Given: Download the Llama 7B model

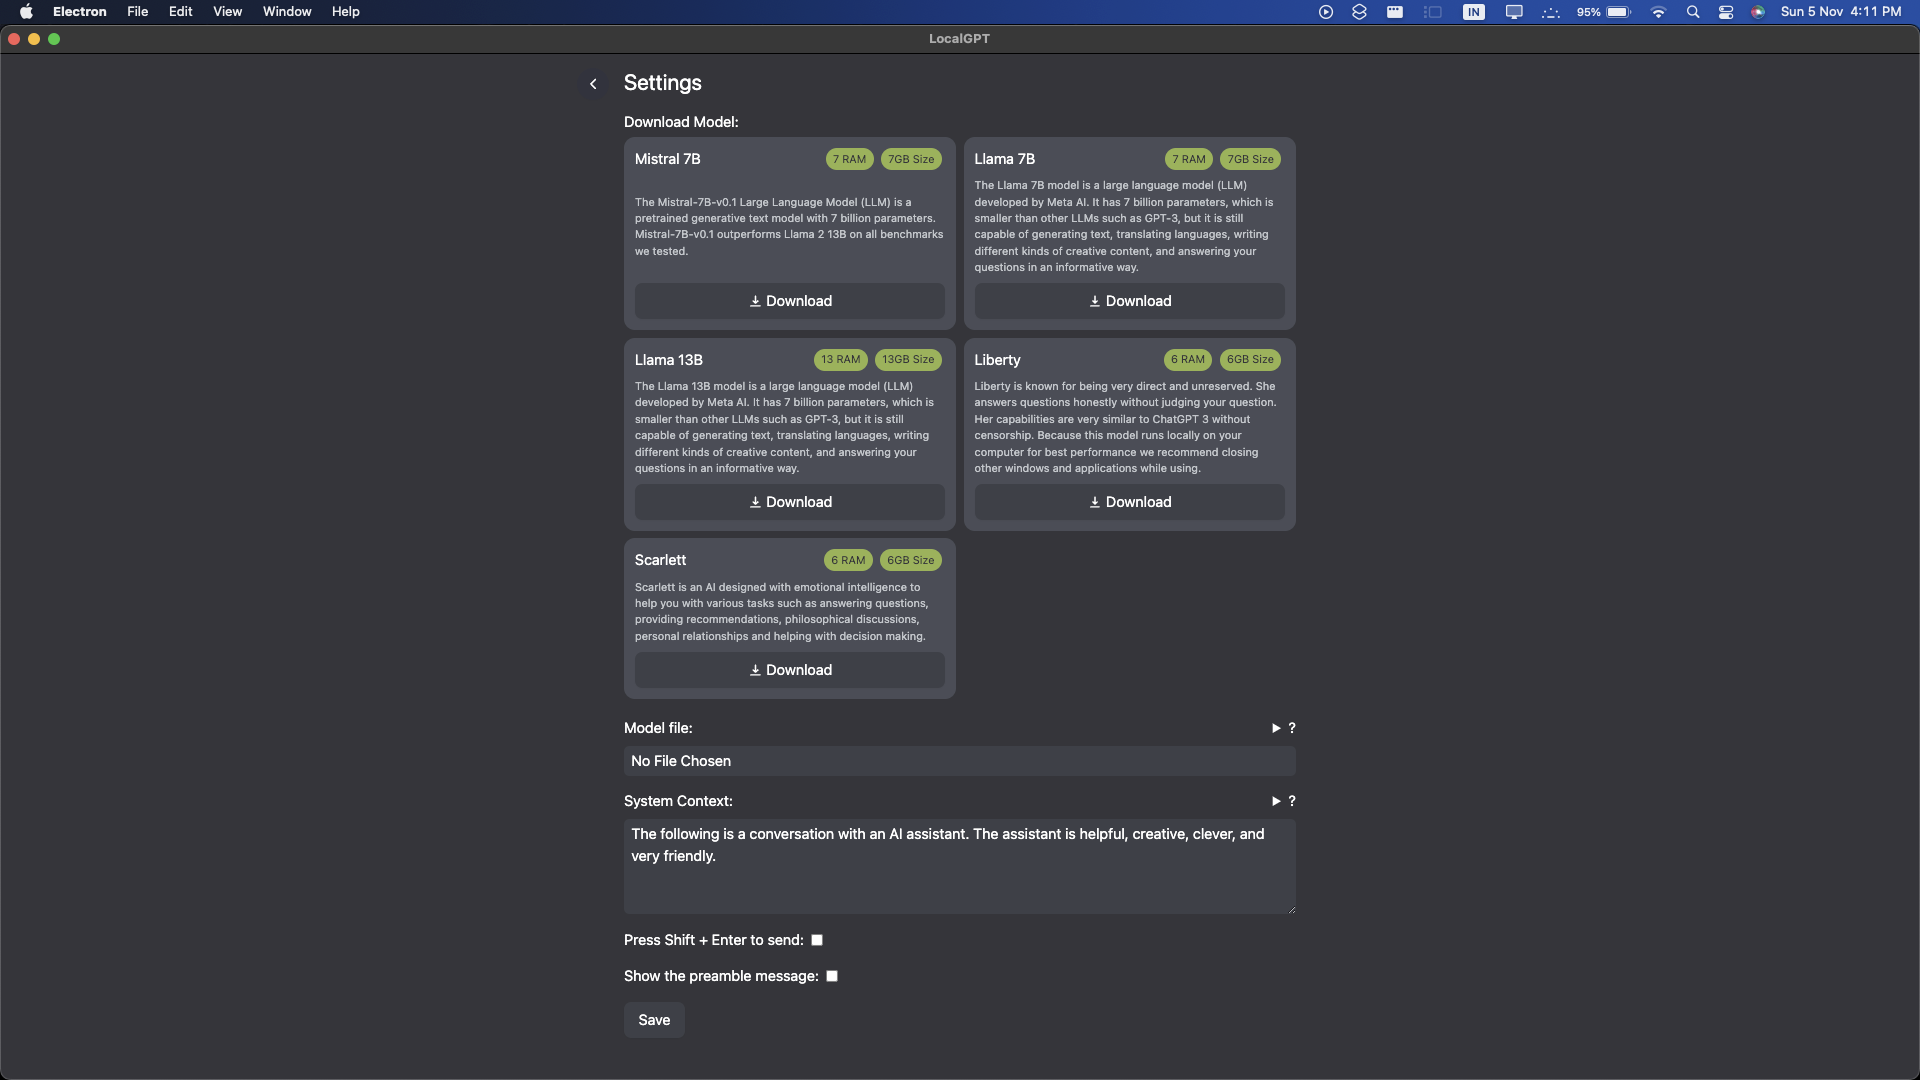Looking at the screenshot, I should 1129,301.
